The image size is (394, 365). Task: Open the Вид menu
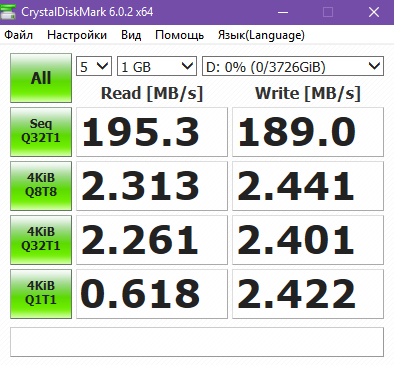click(x=131, y=35)
